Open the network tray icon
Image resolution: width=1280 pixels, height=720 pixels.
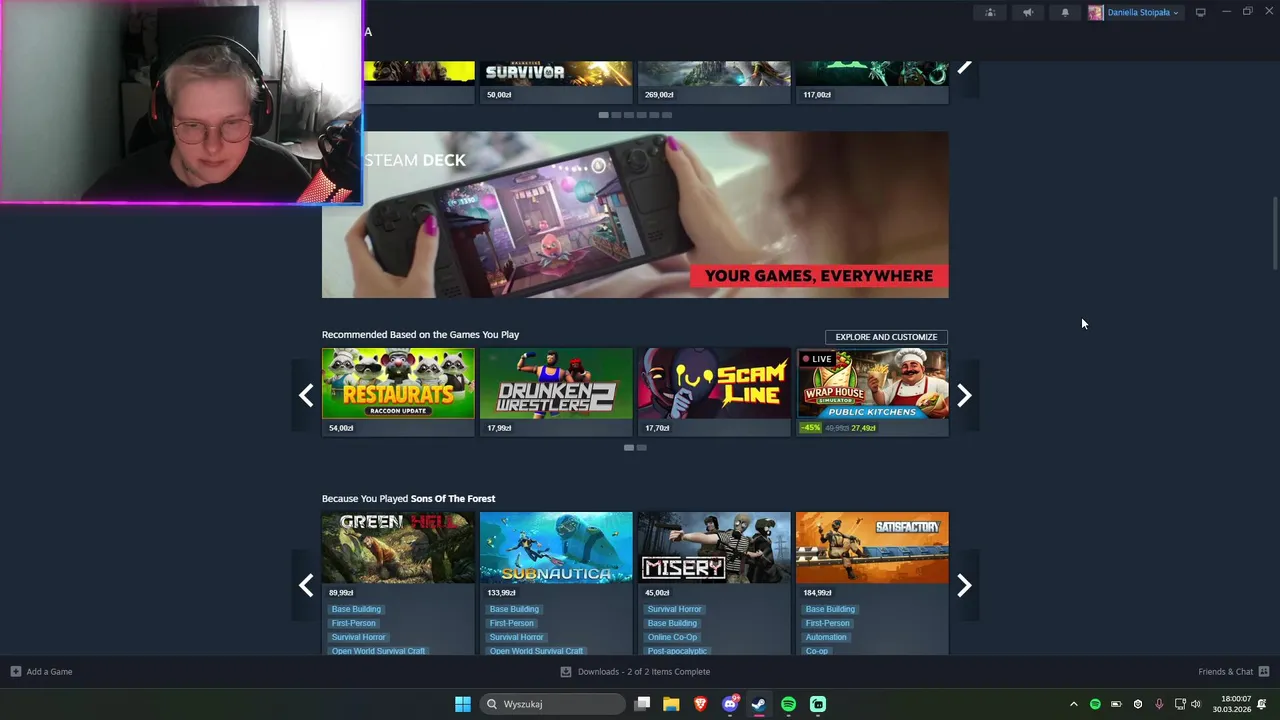[1180, 704]
